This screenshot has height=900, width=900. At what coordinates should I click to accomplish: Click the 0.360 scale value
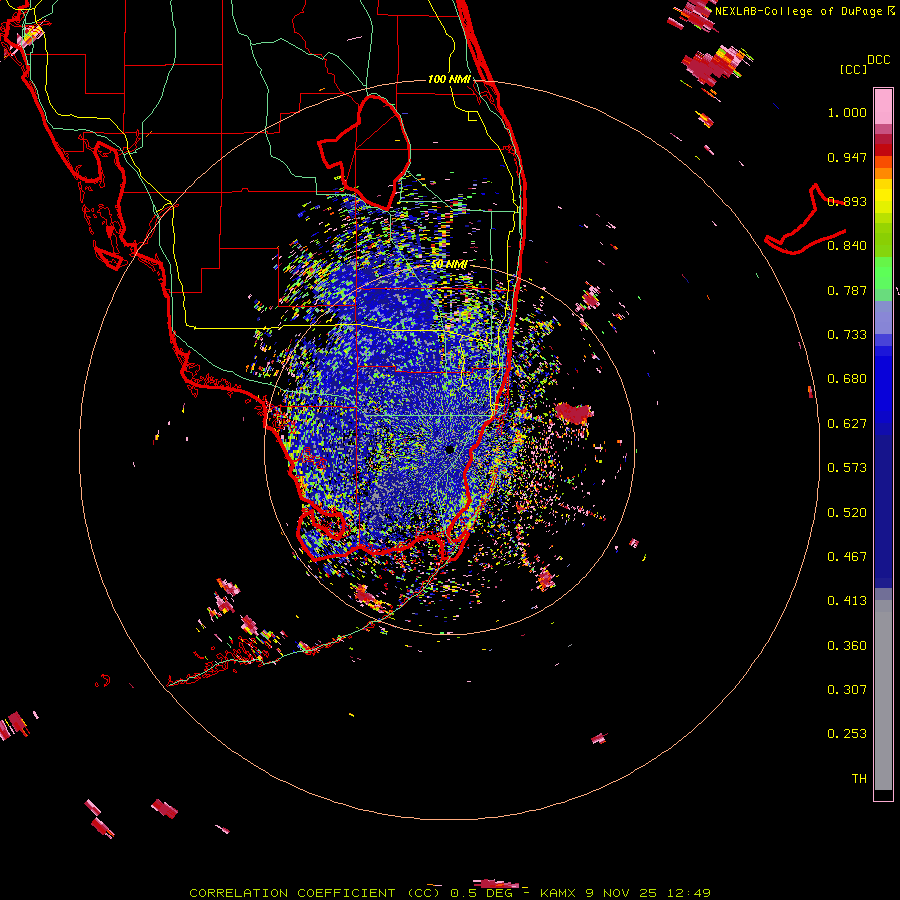[x=847, y=646]
